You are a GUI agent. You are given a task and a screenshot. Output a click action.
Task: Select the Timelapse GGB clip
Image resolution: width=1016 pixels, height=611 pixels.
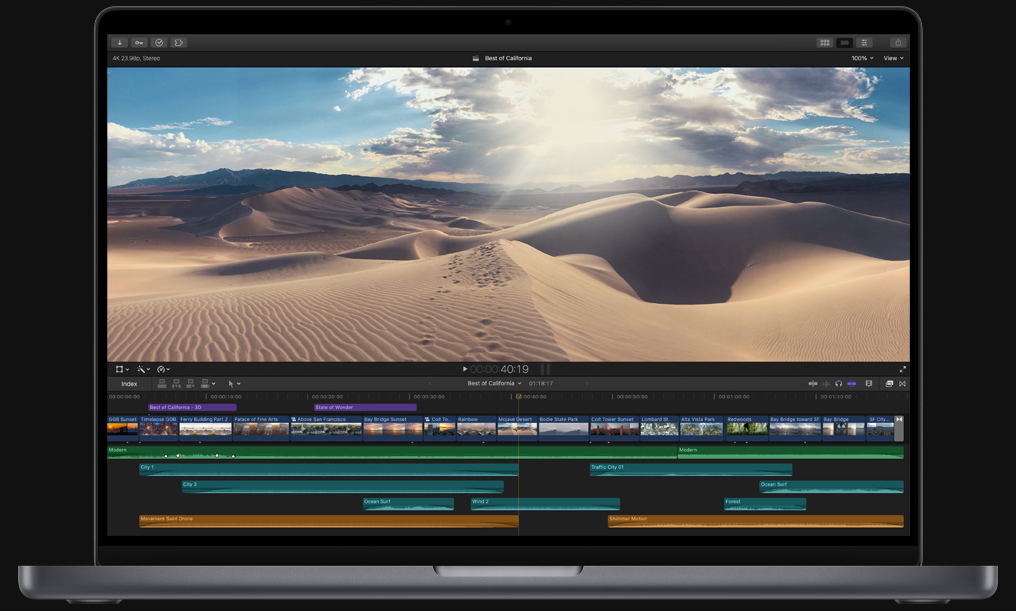pyautogui.click(x=159, y=429)
